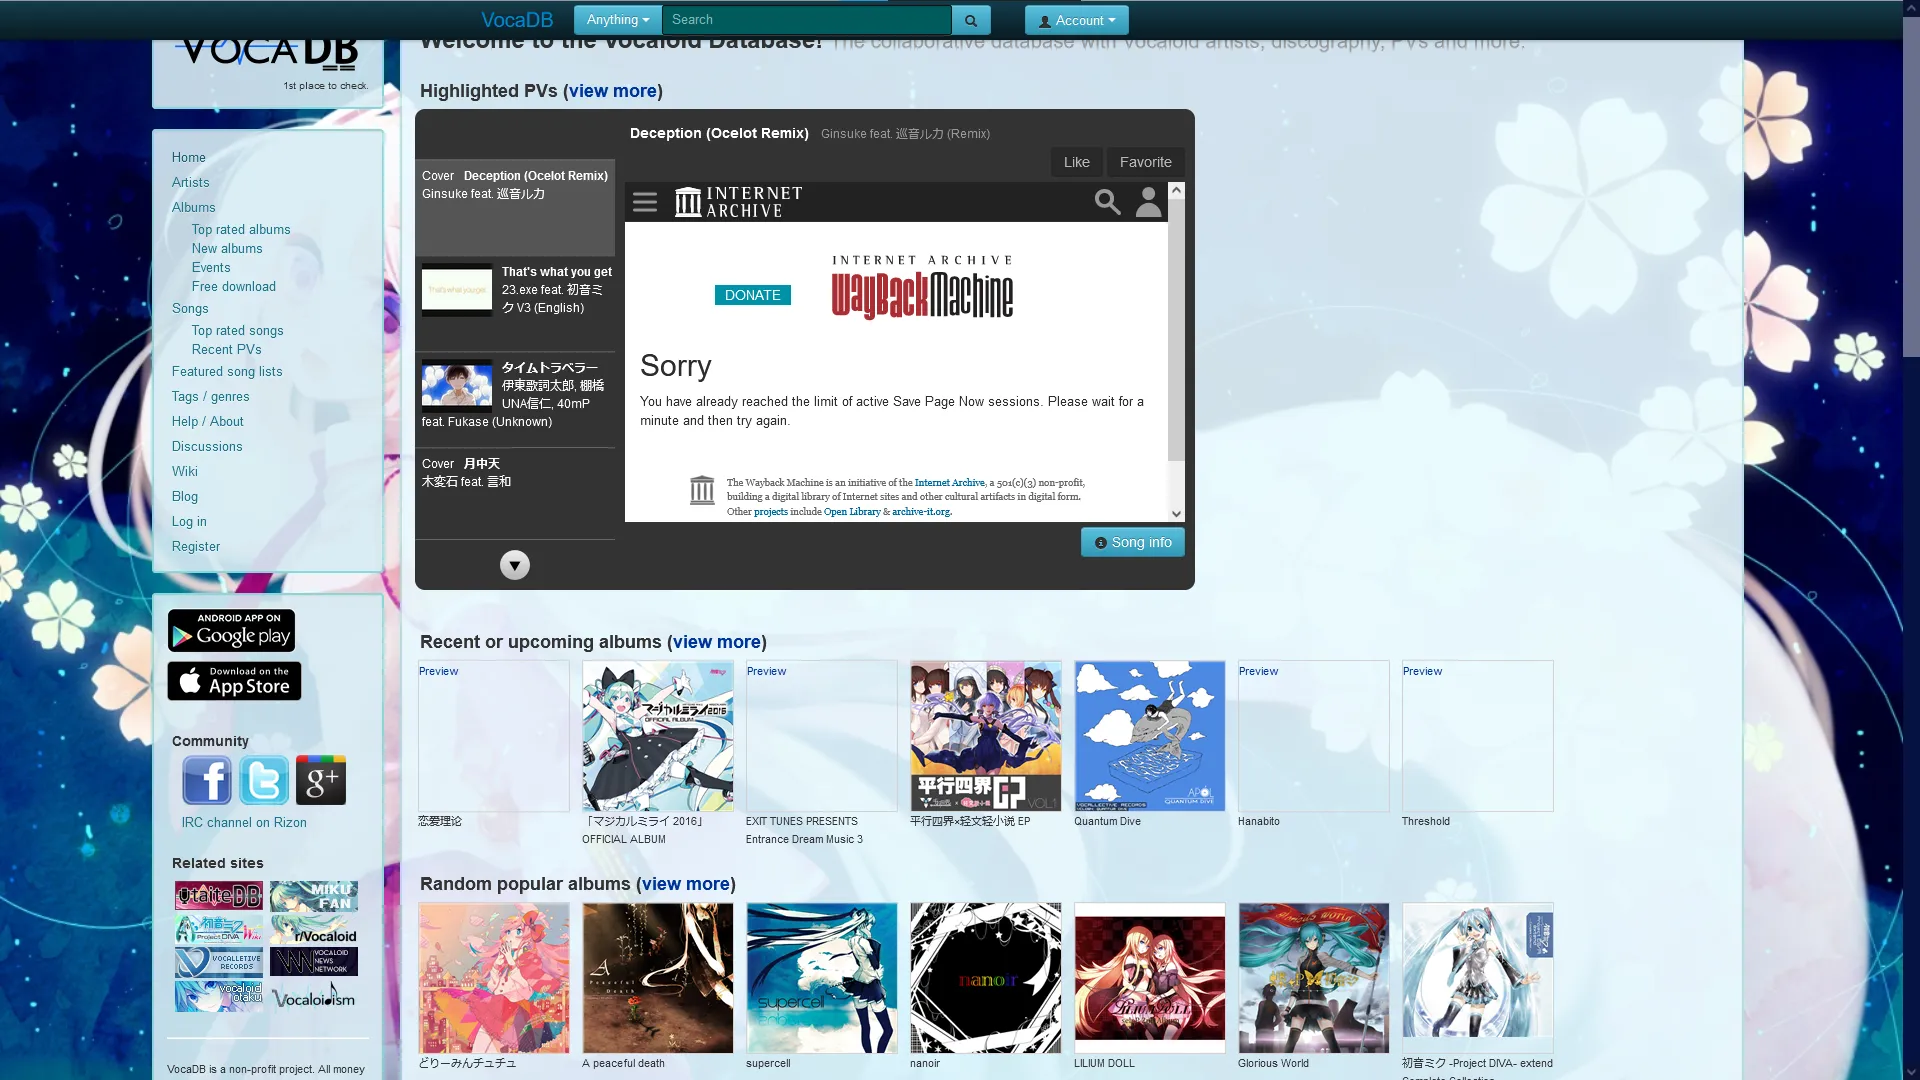Click the Facebook community icon
This screenshot has height=1080, width=1920.
pyautogui.click(x=207, y=780)
